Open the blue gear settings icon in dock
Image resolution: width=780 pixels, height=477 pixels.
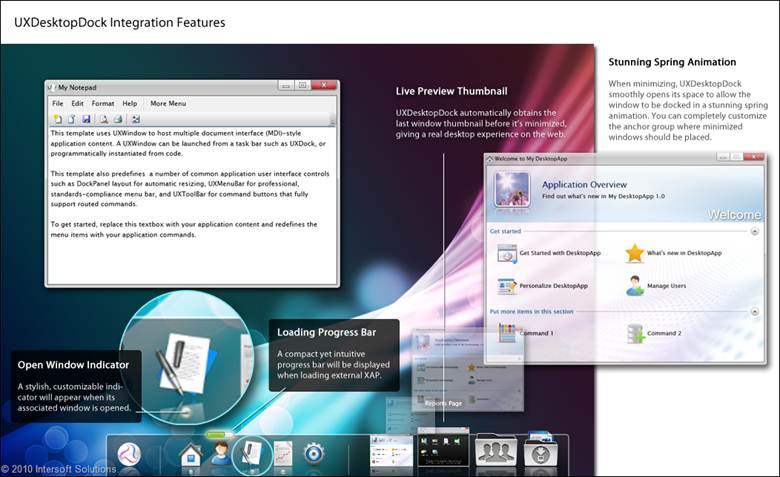point(314,454)
